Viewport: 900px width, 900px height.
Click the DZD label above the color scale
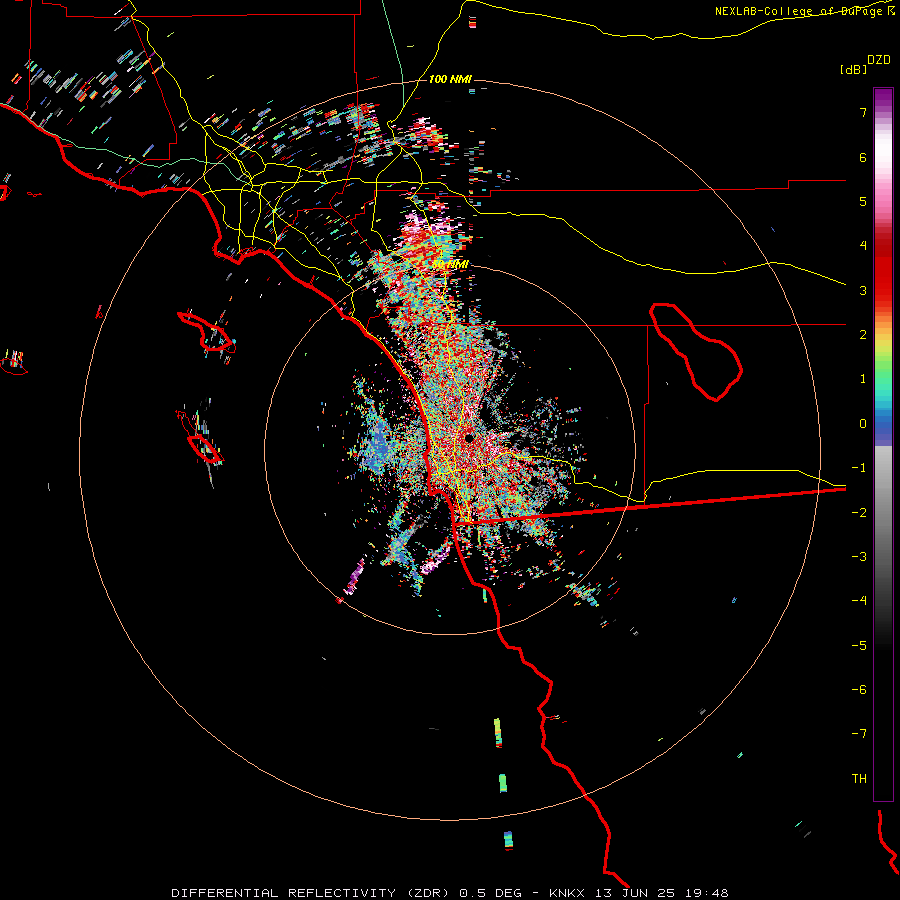(879, 60)
